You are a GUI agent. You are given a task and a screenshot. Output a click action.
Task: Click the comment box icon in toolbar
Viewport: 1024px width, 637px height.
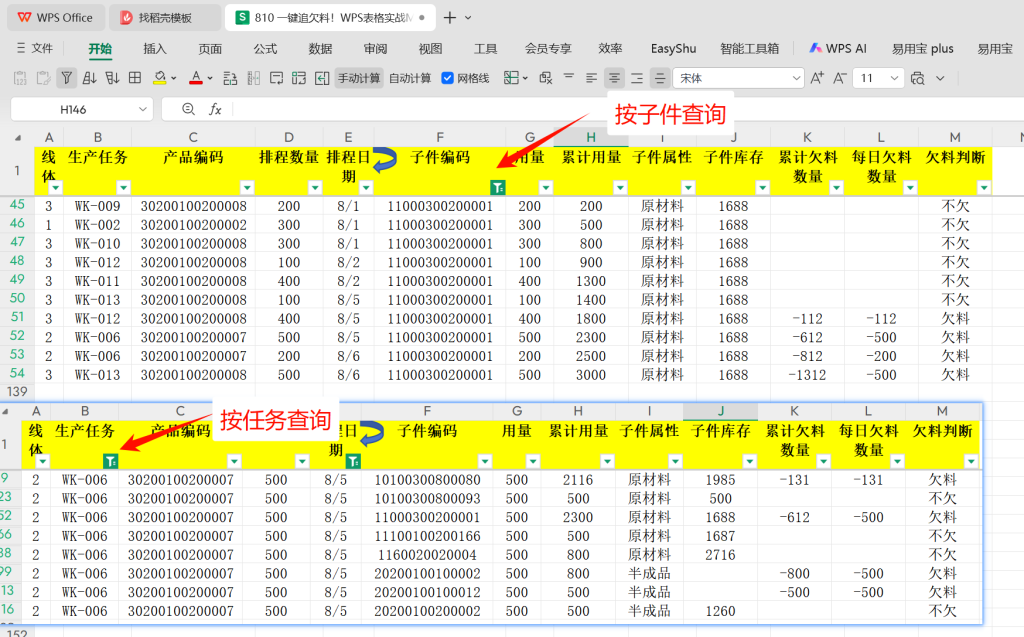tap(276, 78)
